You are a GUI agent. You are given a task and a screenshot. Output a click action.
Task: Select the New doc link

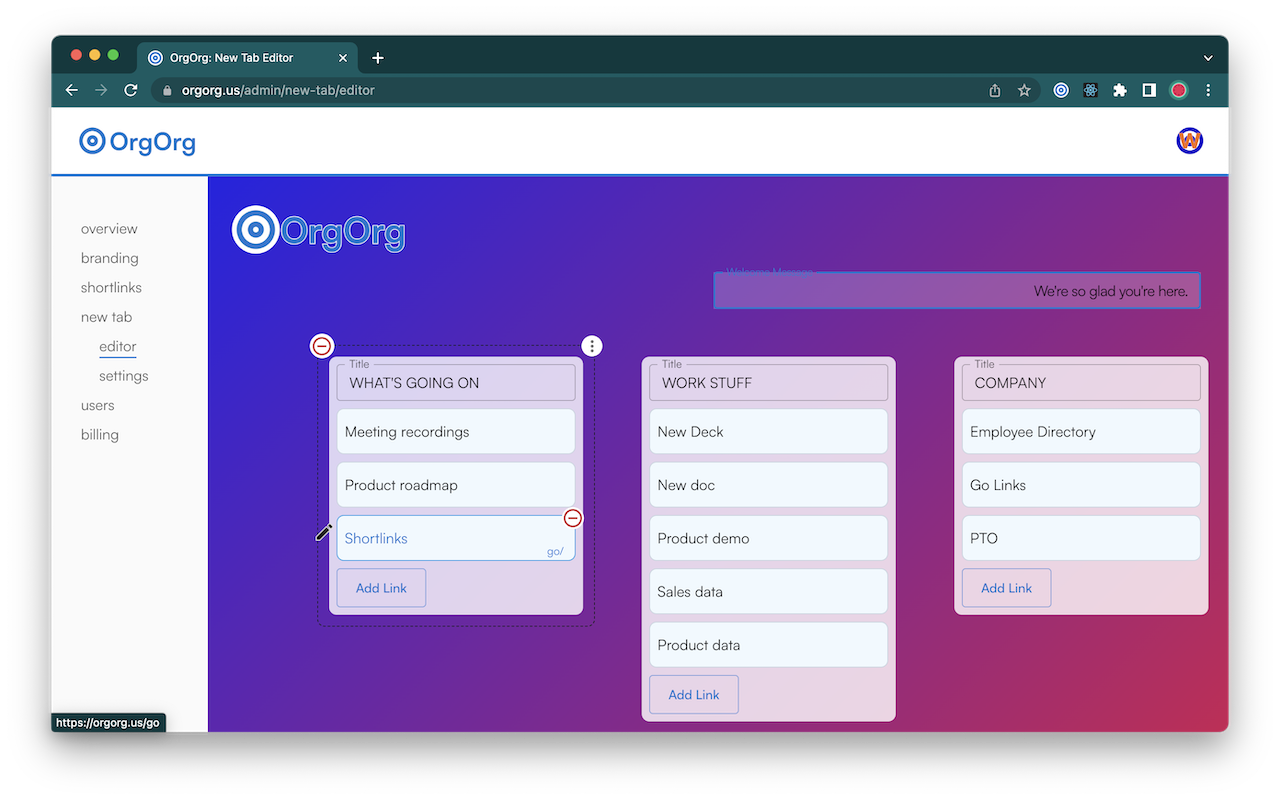pos(769,485)
